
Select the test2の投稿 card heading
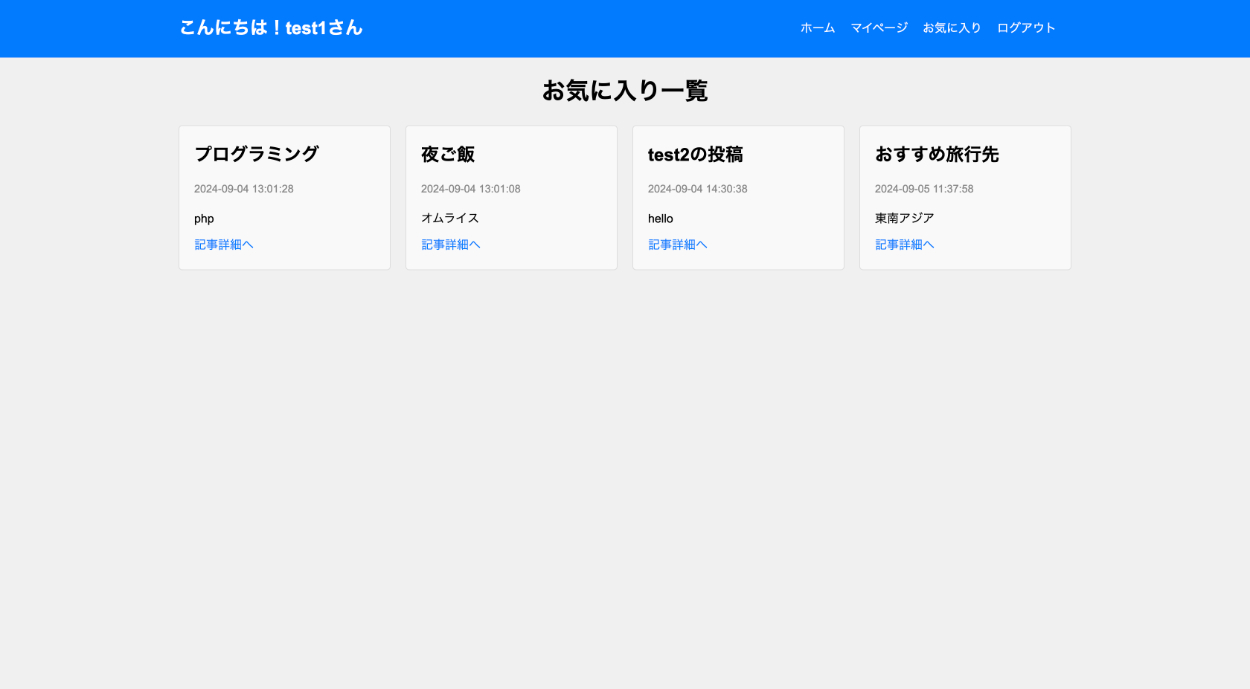point(695,154)
